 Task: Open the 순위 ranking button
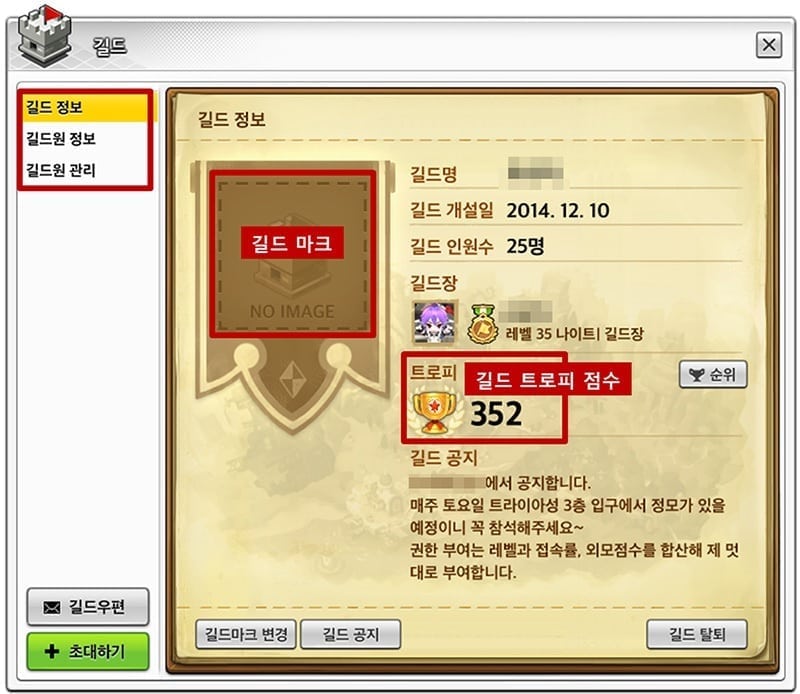[713, 375]
